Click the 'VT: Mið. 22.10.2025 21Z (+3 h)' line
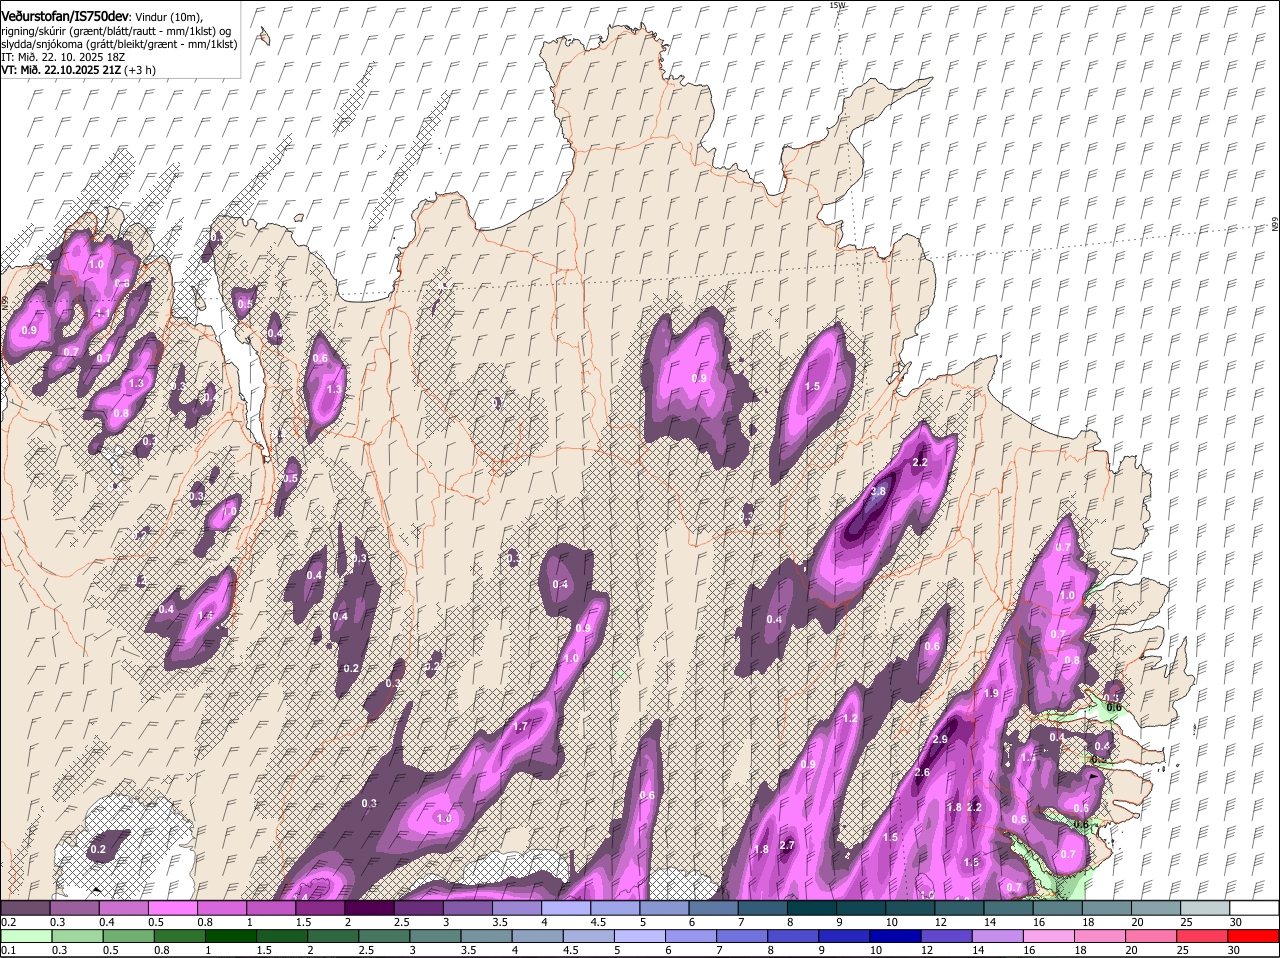1280x958 pixels. 78,70
